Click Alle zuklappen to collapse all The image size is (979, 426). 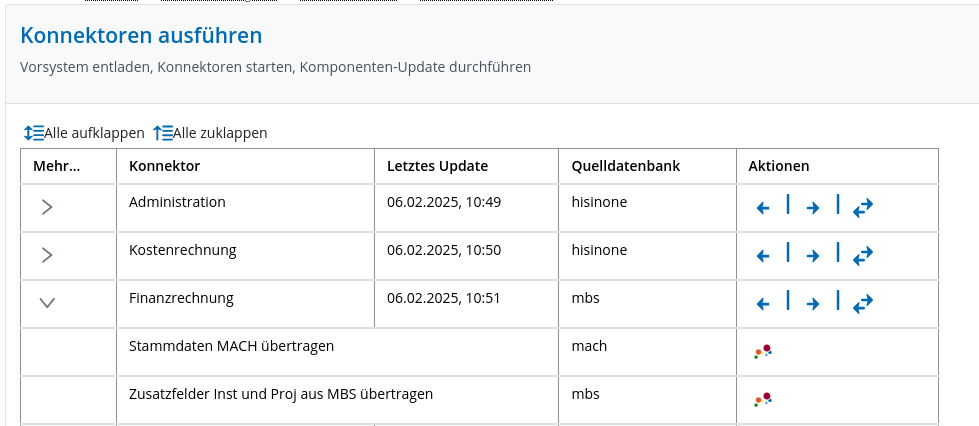tap(210, 133)
